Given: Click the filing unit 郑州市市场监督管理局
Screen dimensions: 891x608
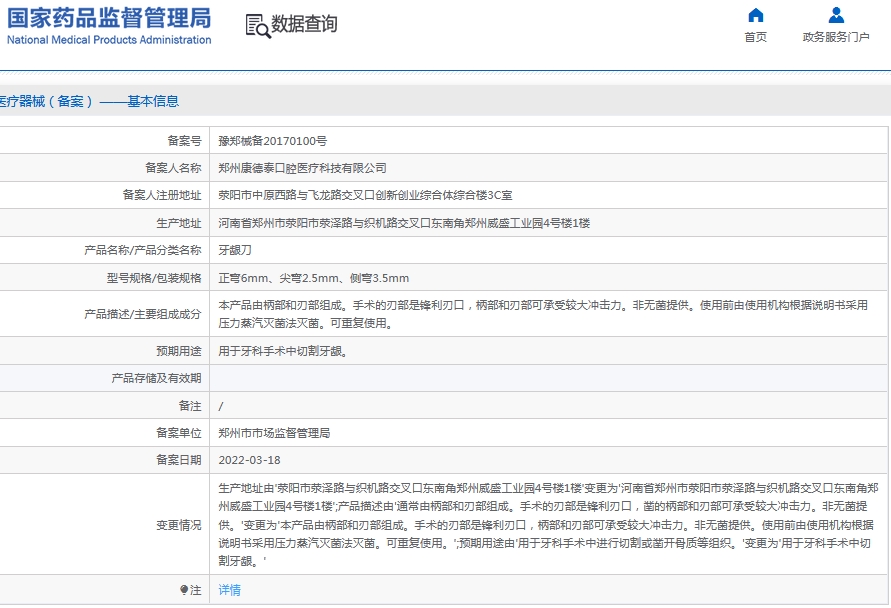Looking at the screenshot, I should (274, 433).
